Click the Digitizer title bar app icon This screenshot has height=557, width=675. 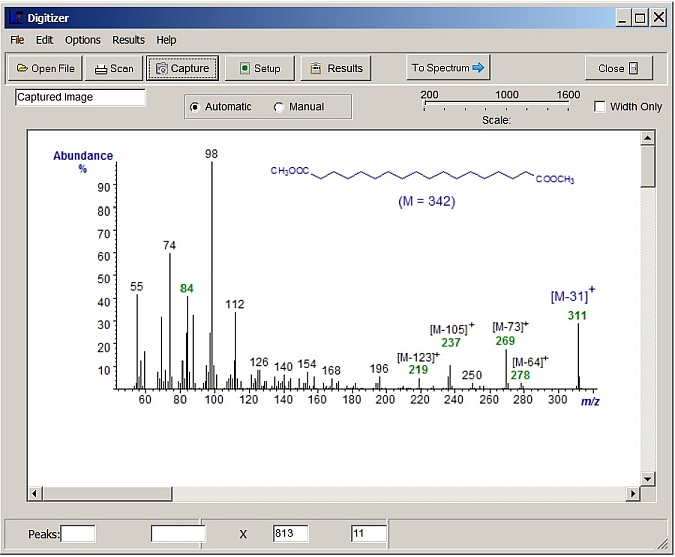coord(13,17)
